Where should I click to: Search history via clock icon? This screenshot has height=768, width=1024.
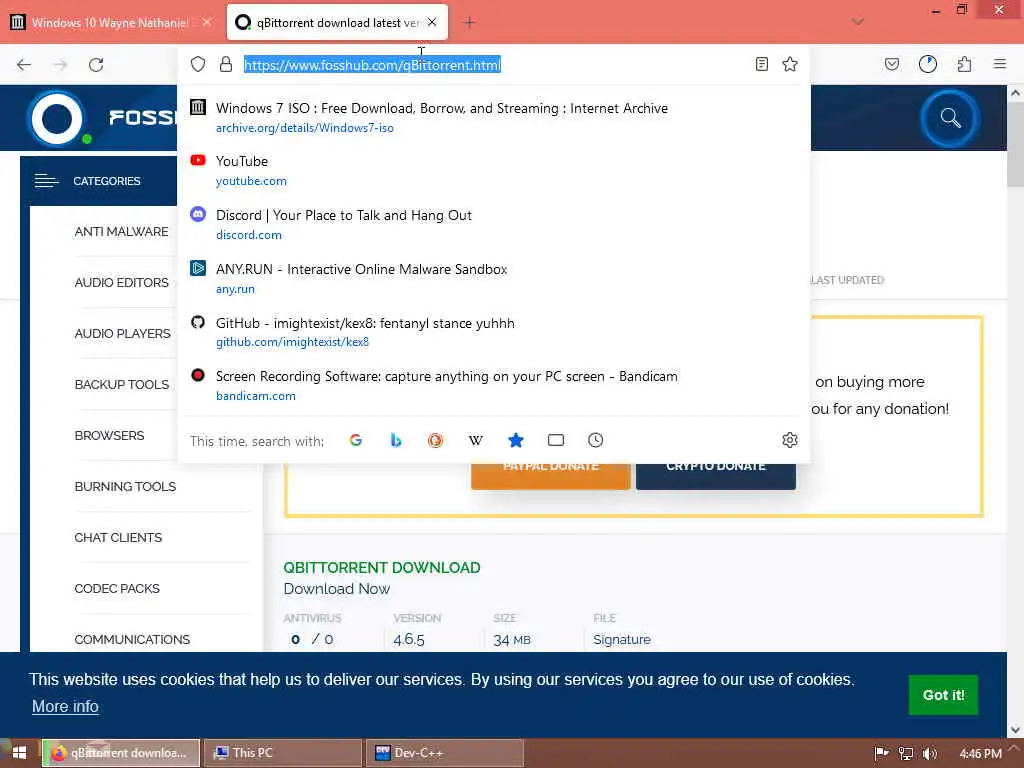click(x=596, y=440)
